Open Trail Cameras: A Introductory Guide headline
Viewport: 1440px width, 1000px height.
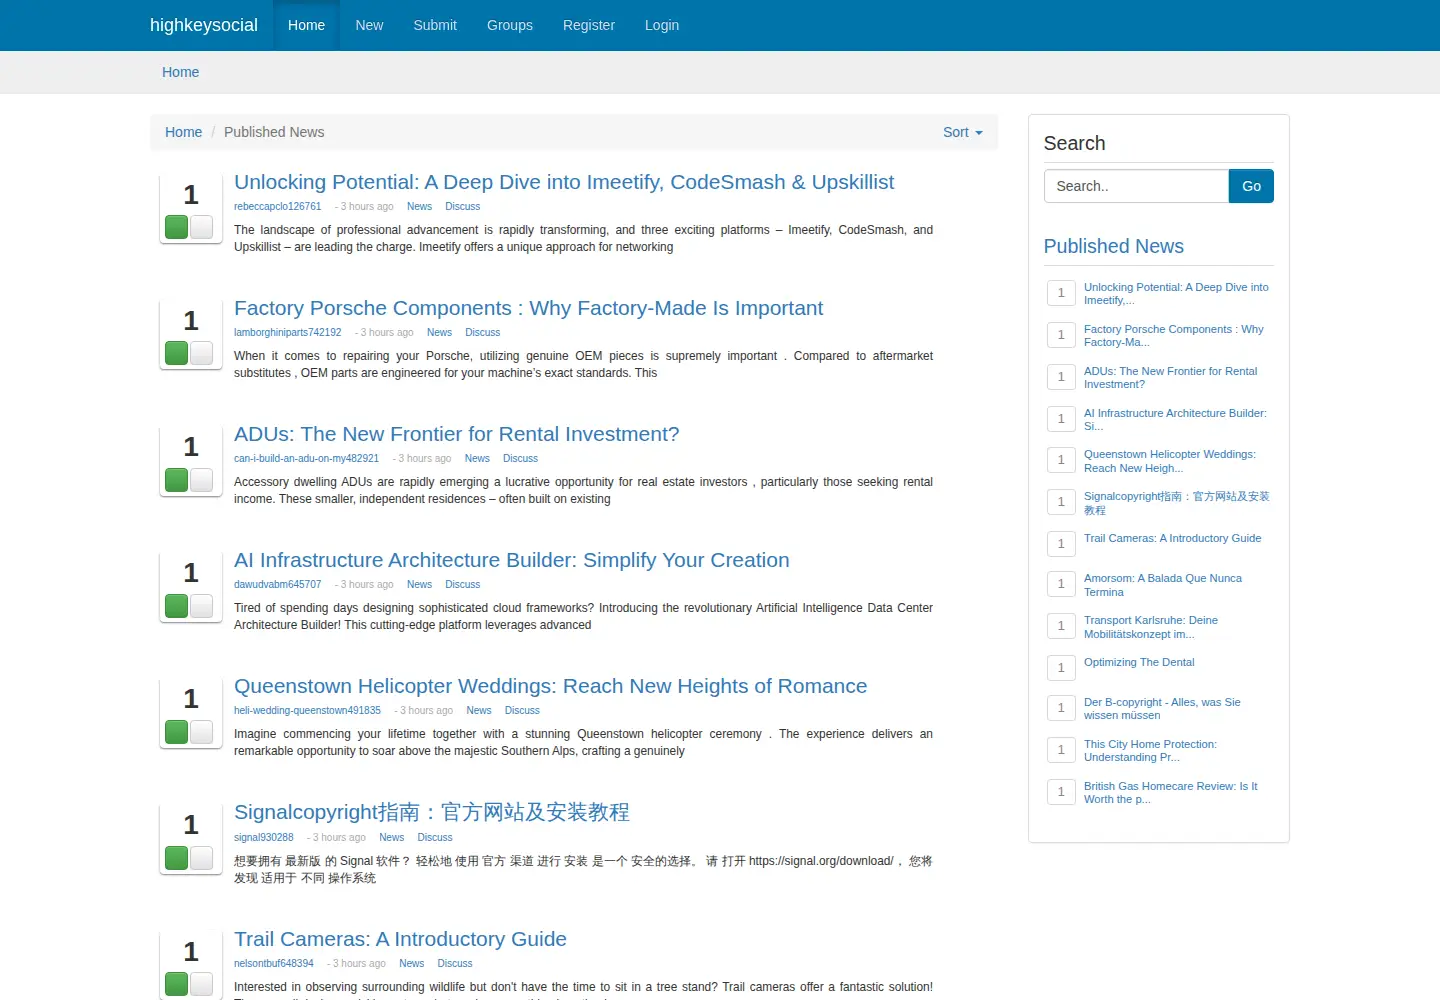coord(400,939)
